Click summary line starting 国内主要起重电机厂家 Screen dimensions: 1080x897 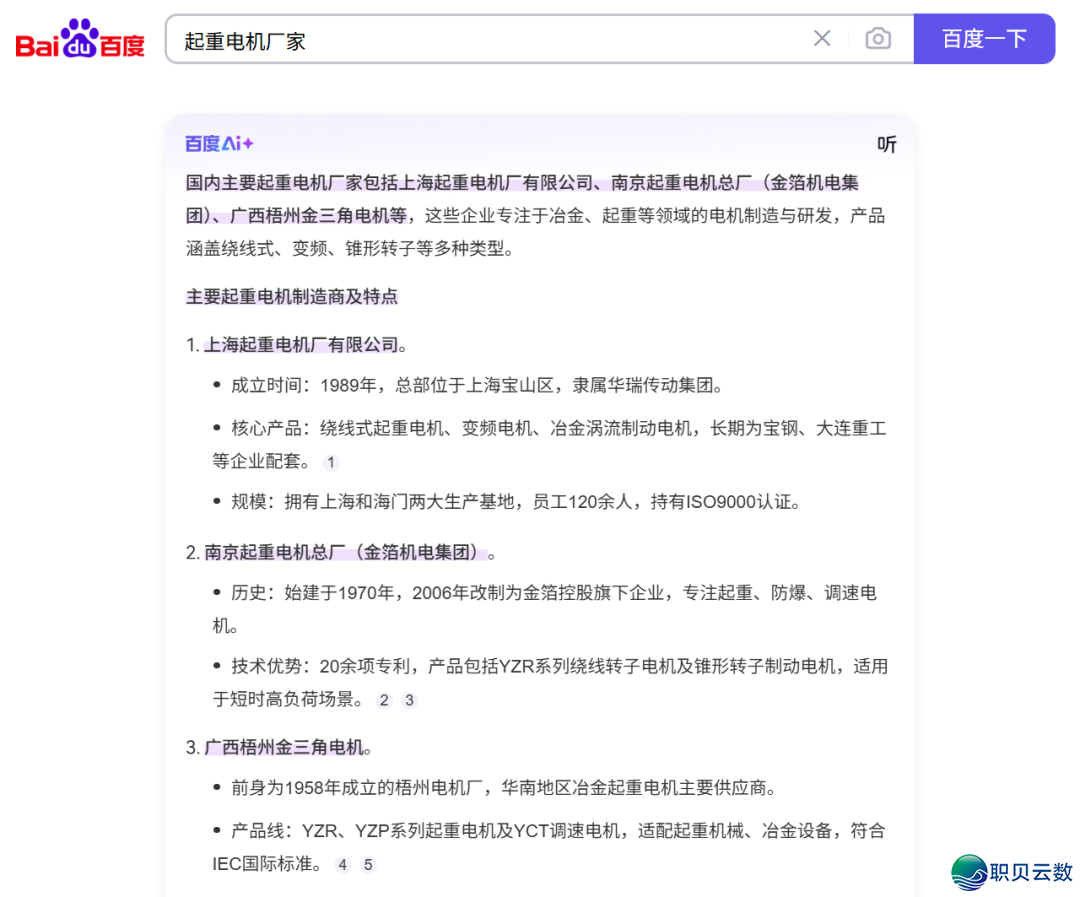coord(522,183)
